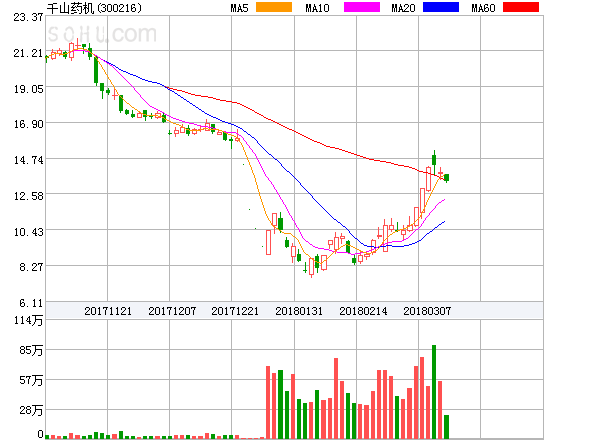
Task: Click the 20180214 date label
Action: click(x=363, y=311)
